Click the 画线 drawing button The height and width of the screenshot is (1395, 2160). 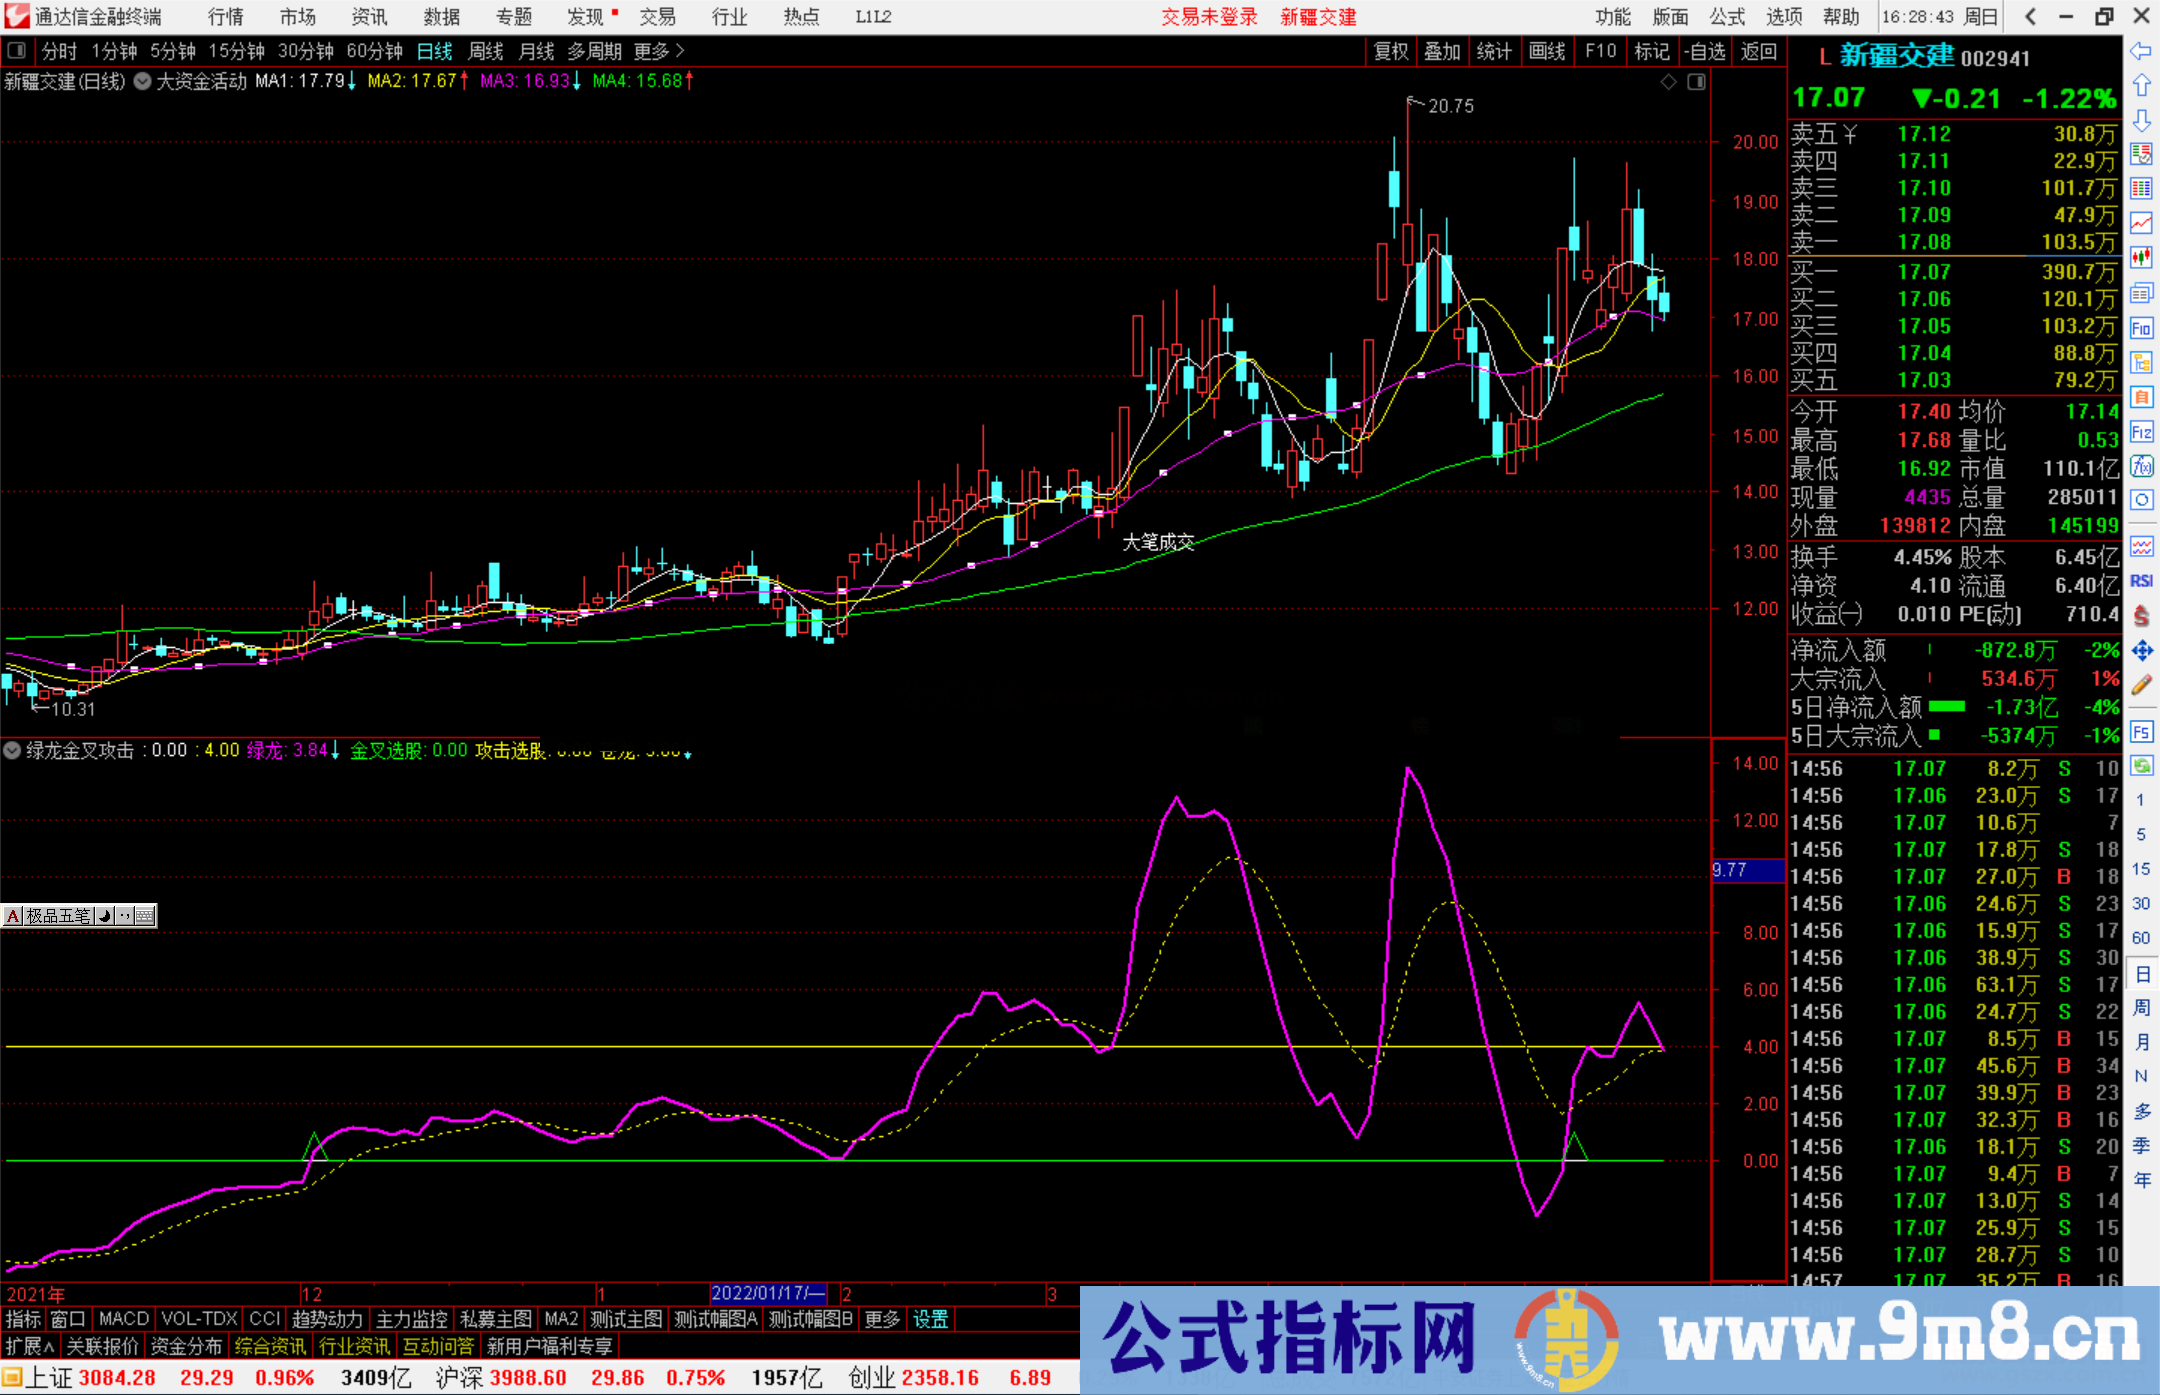click(1547, 51)
